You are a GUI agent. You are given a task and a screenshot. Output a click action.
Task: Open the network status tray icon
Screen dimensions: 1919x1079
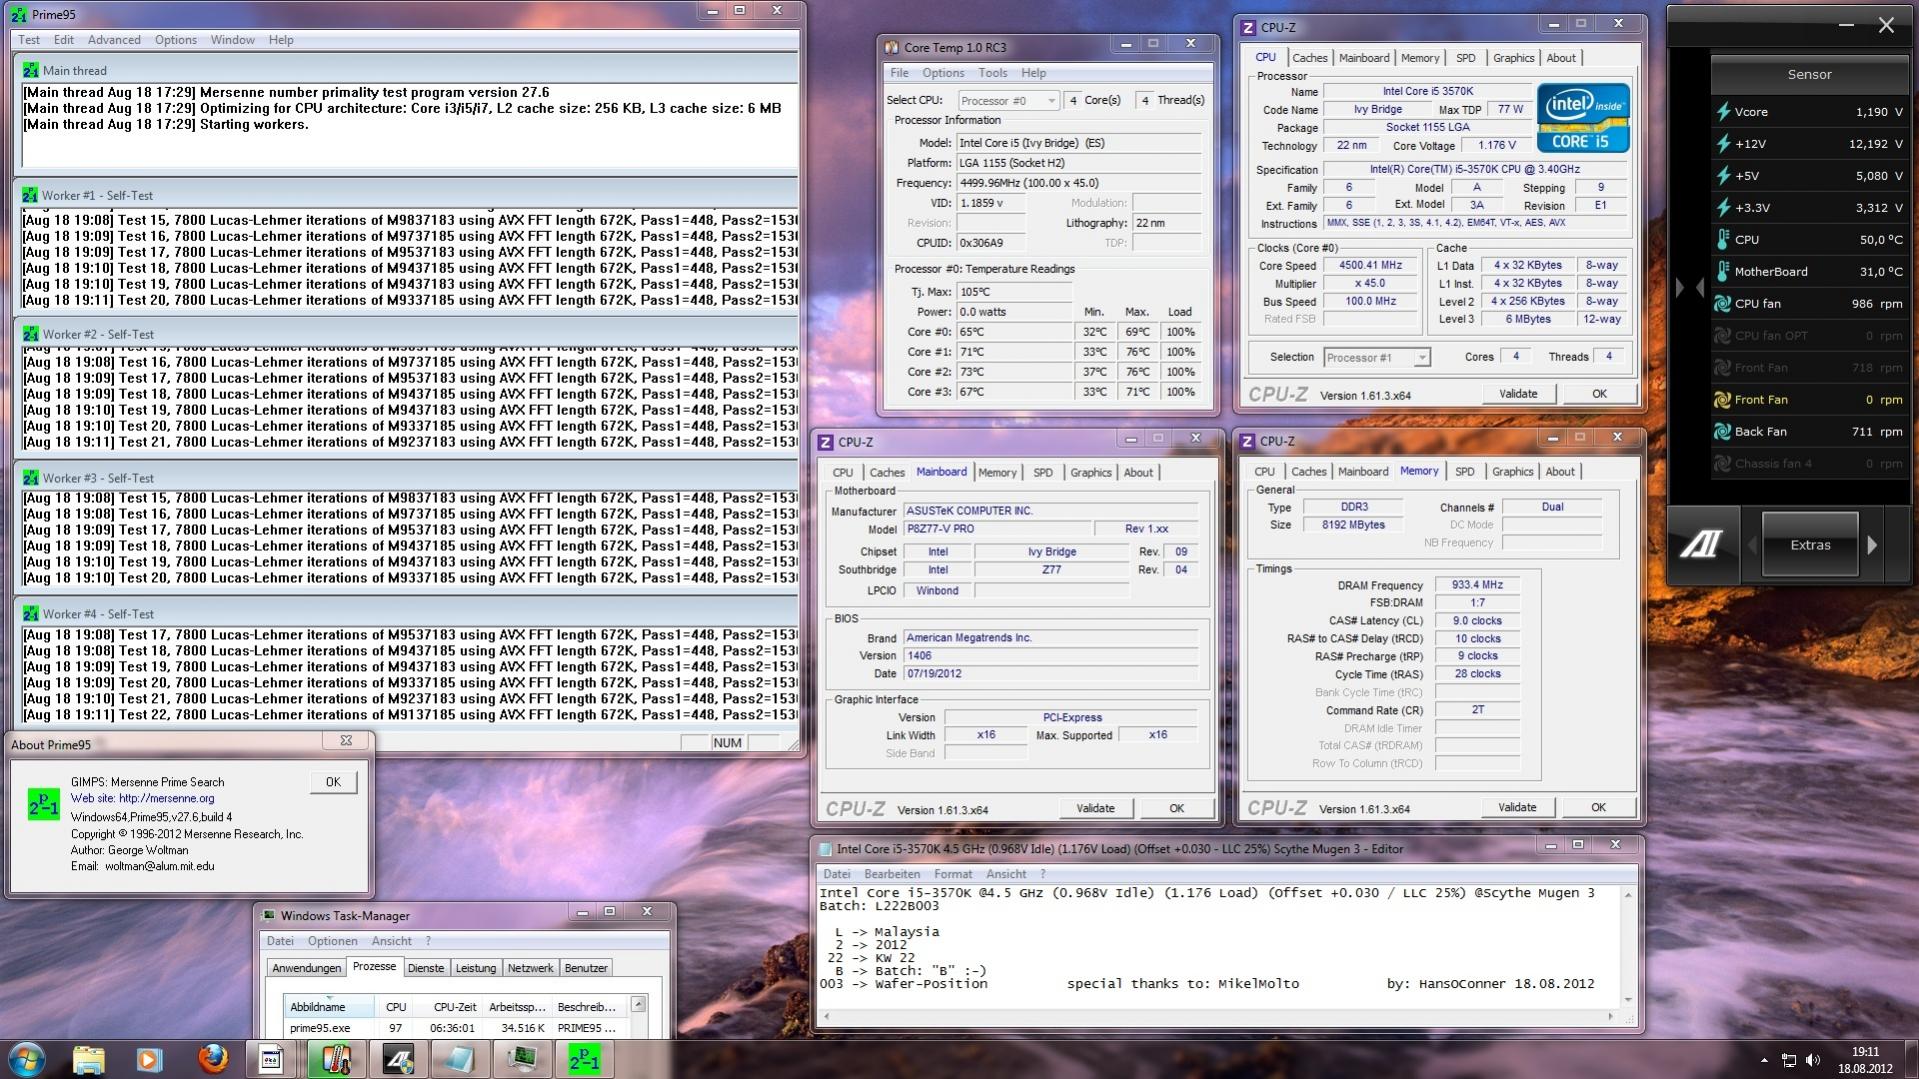[x=1789, y=1060]
